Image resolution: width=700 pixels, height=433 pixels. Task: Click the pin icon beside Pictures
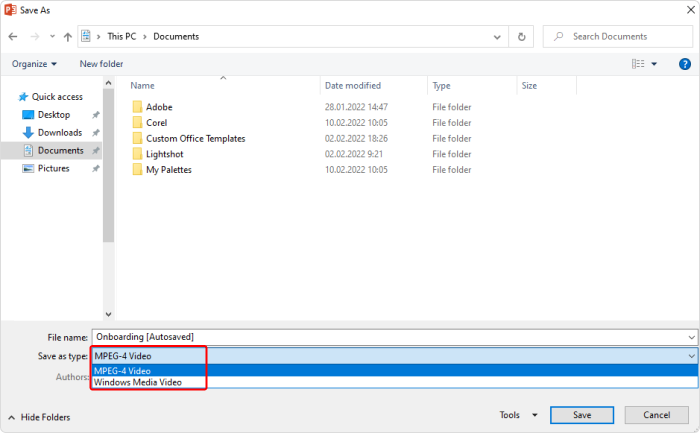click(x=96, y=168)
